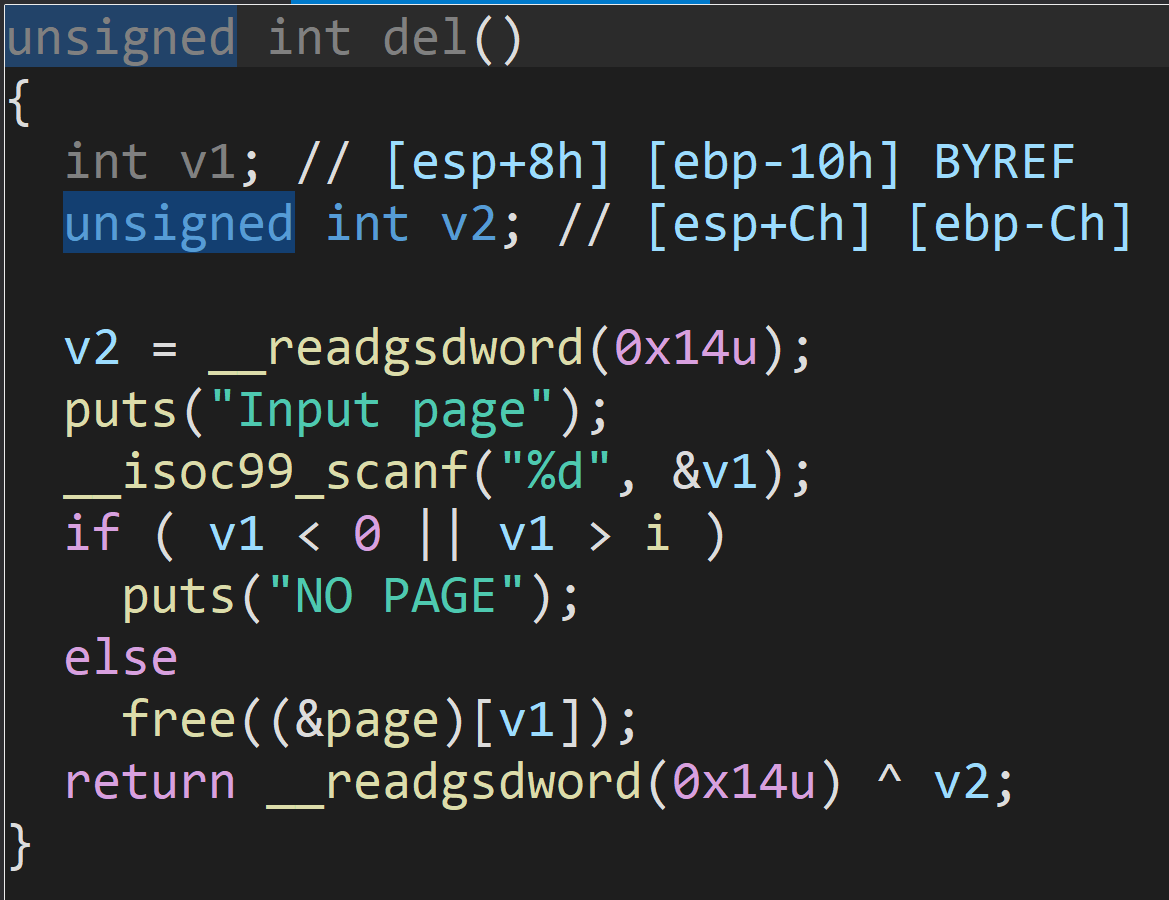
Task: Click the closing brace of del
Action: click(20, 844)
